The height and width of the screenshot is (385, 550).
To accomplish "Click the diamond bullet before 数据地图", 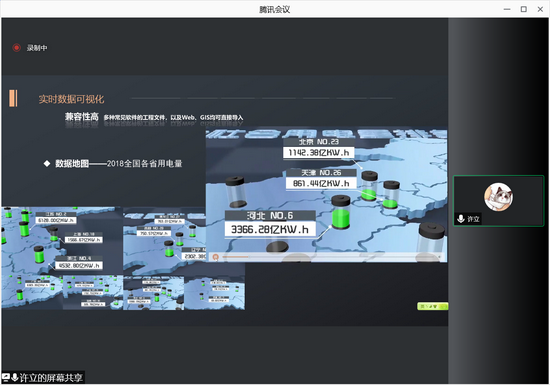I will [47, 163].
